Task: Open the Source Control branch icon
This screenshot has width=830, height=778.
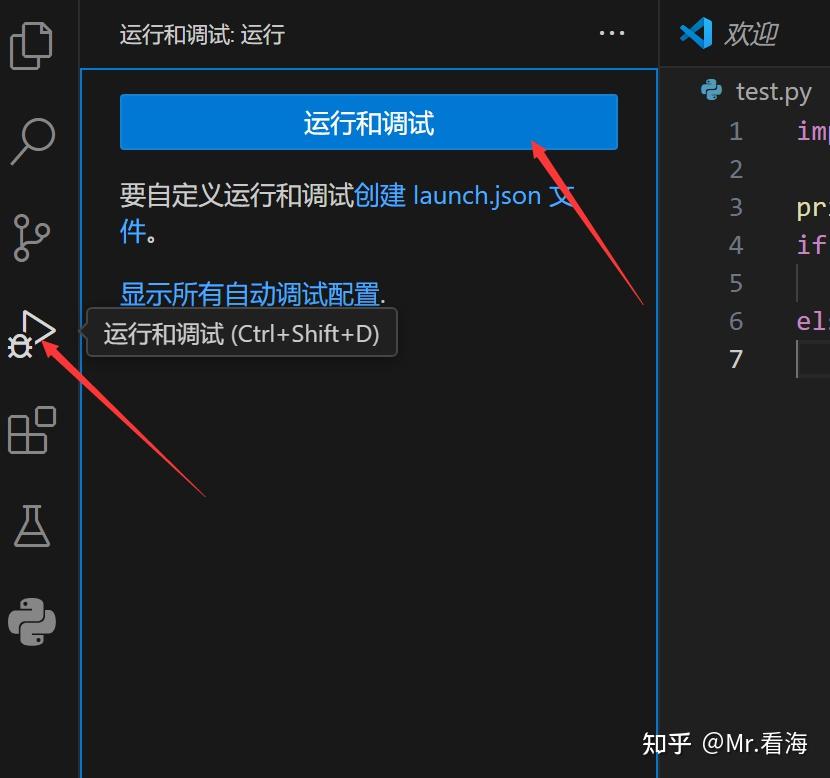Action: 31,238
